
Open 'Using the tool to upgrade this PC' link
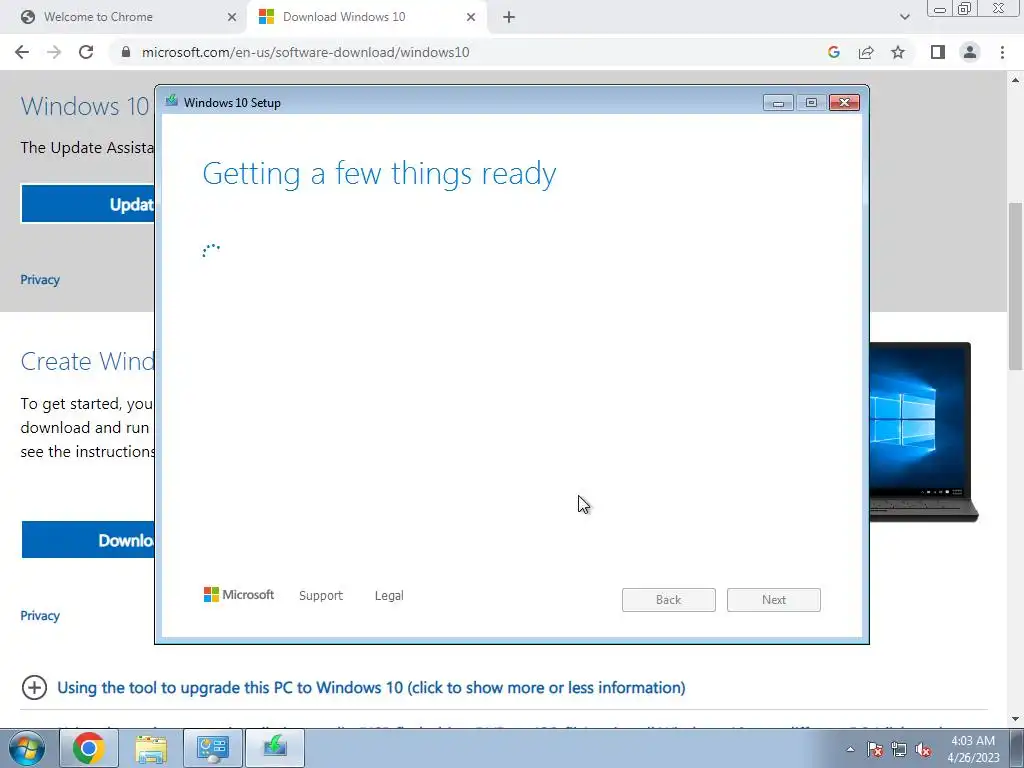pos(371,688)
